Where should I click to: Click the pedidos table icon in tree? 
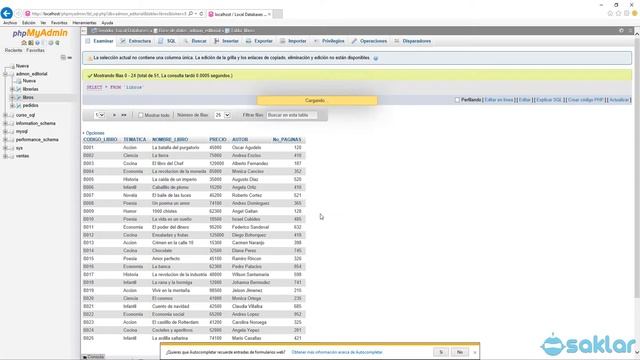point(18,105)
